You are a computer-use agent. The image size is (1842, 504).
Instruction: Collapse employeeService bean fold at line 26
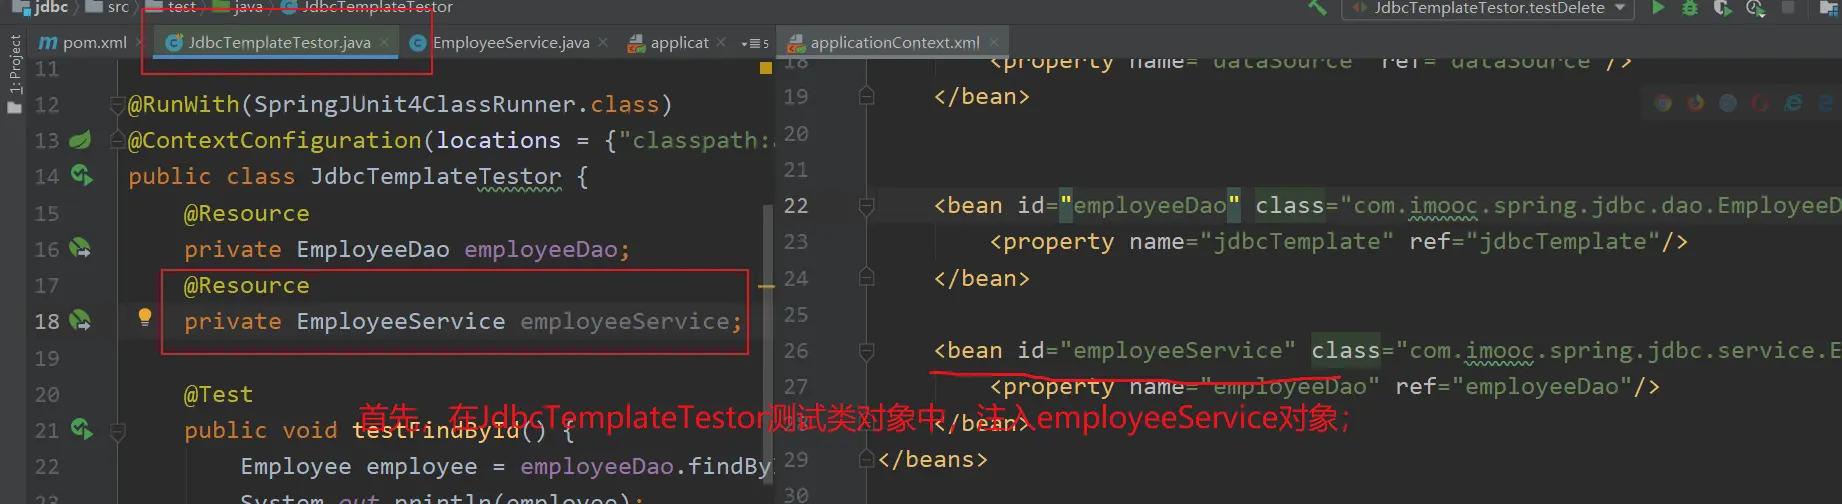[x=866, y=351]
